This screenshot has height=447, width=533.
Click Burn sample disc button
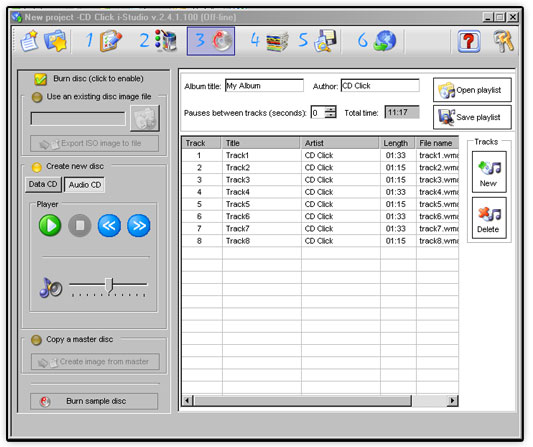(x=94, y=401)
